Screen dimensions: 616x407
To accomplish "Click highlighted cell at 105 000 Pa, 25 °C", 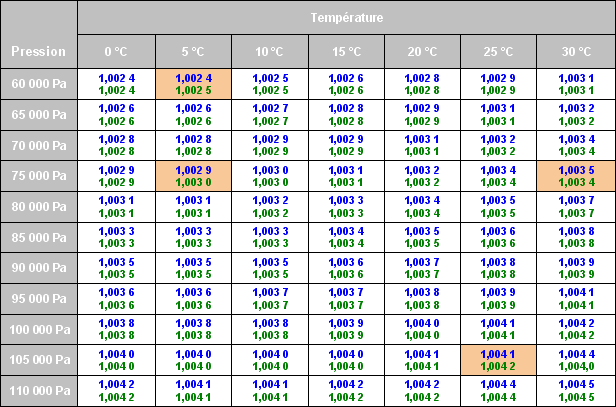I will pyautogui.click(x=498, y=360).
